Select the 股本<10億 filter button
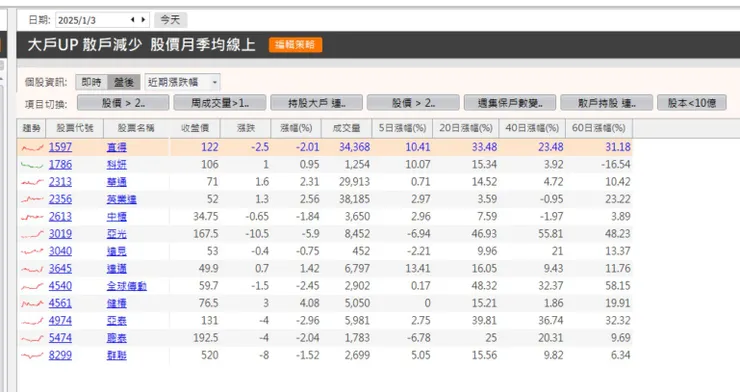Image resolution: width=740 pixels, height=392 pixels. point(692,103)
